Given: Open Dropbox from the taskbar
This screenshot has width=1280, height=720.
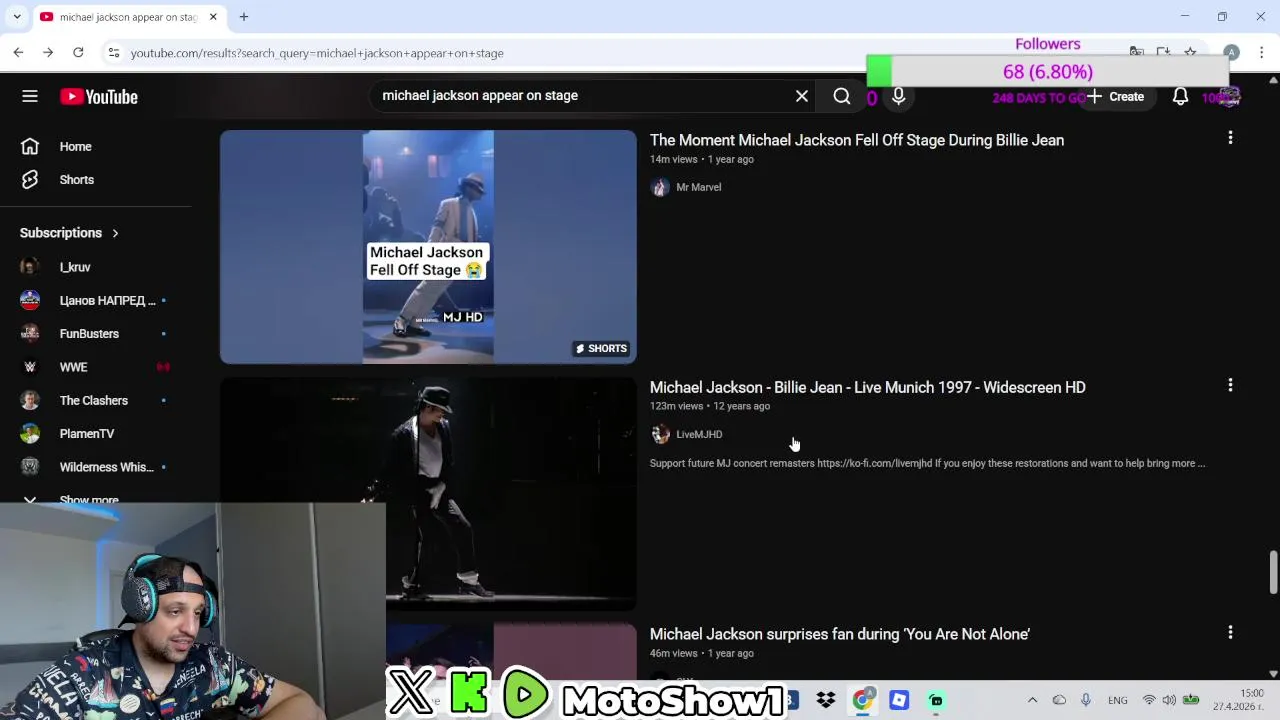Looking at the screenshot, I should 826,700.
